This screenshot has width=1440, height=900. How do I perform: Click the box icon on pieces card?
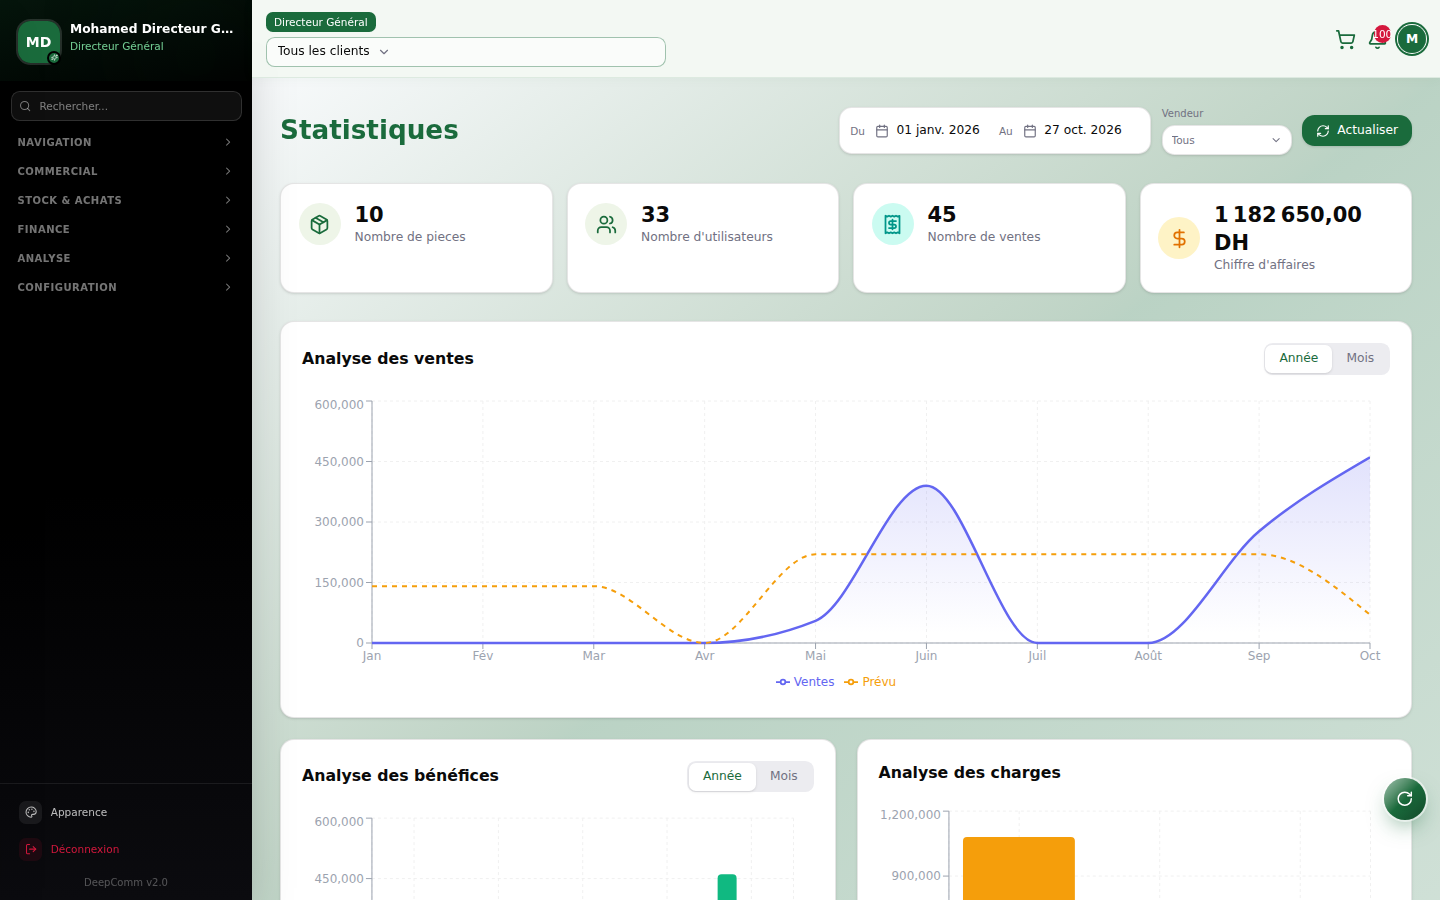coord(320,224)
